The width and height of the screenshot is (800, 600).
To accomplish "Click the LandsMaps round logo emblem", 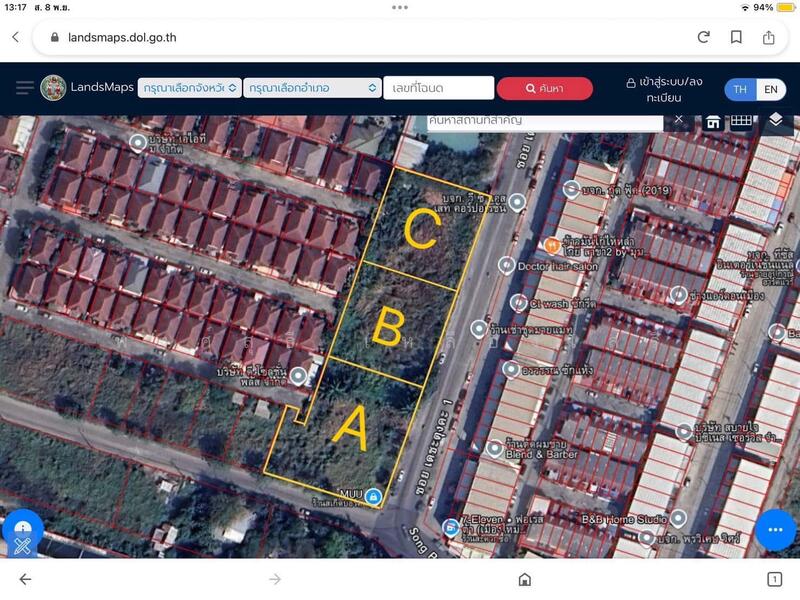I will point(53,88).
